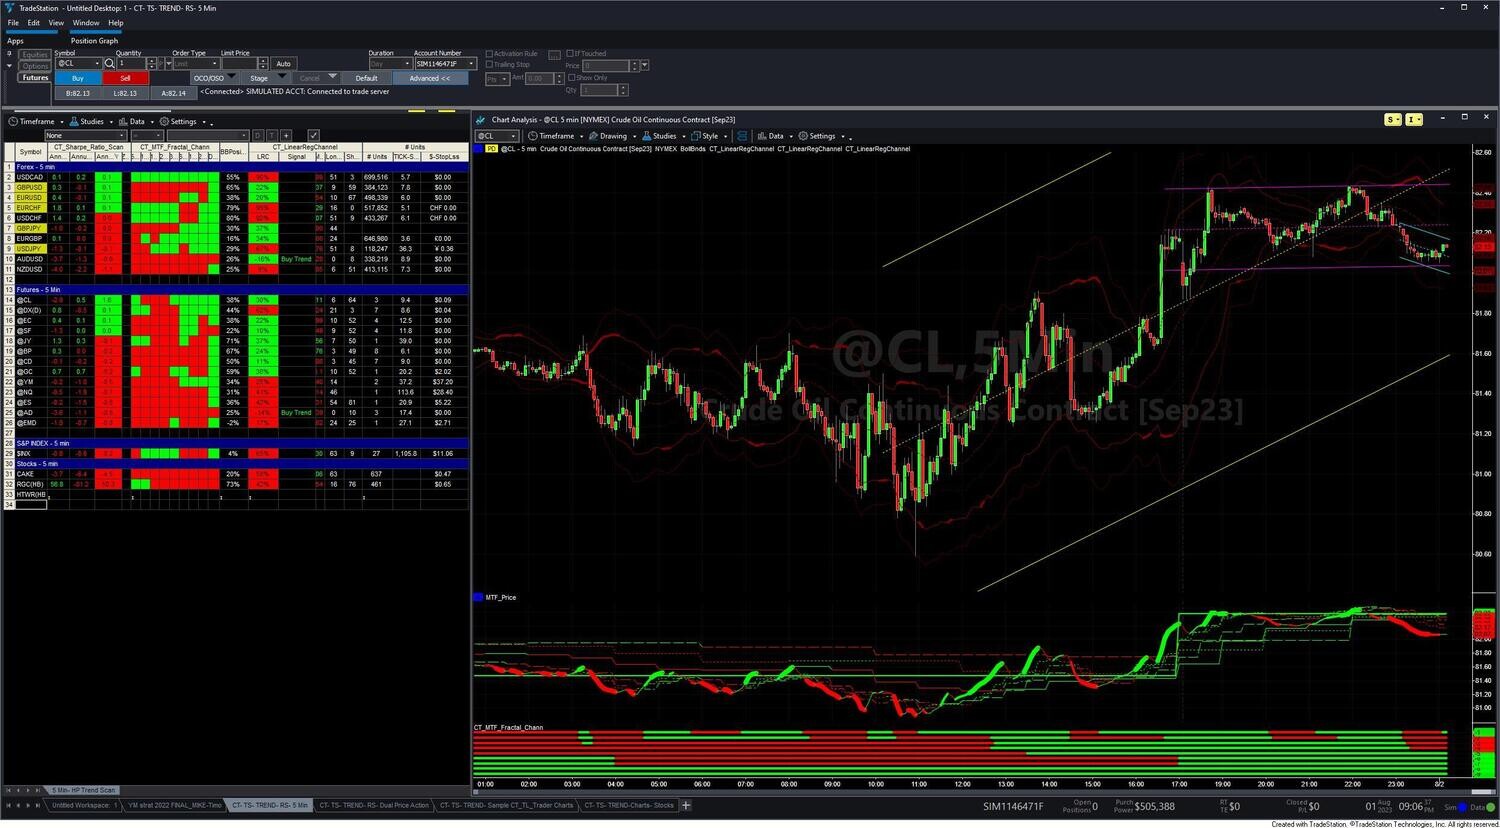Click the T button in RadarScreen toolbar
Image resolution: width=1500 pixels, height=828 pixels.
coord(271,135)
